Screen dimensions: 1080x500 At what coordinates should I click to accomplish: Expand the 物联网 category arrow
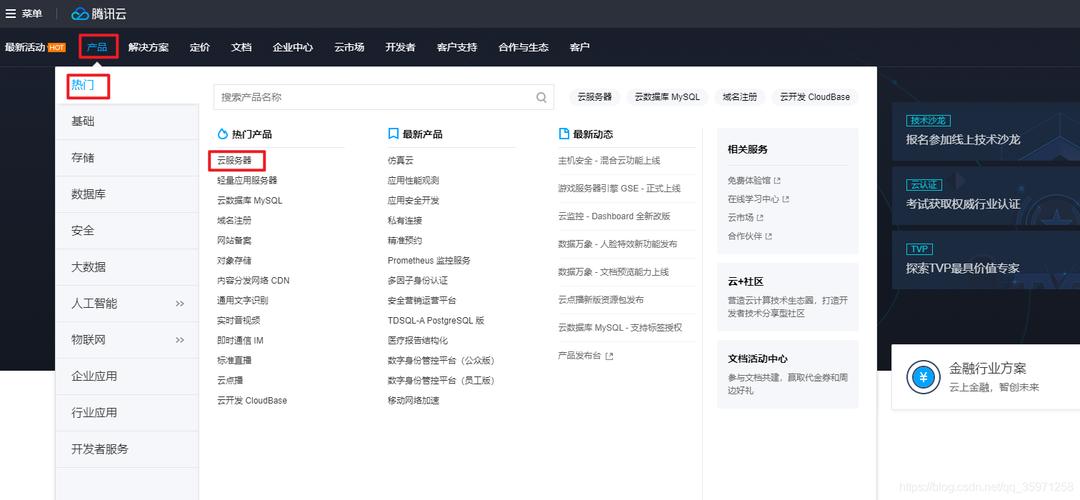(180, 340)
